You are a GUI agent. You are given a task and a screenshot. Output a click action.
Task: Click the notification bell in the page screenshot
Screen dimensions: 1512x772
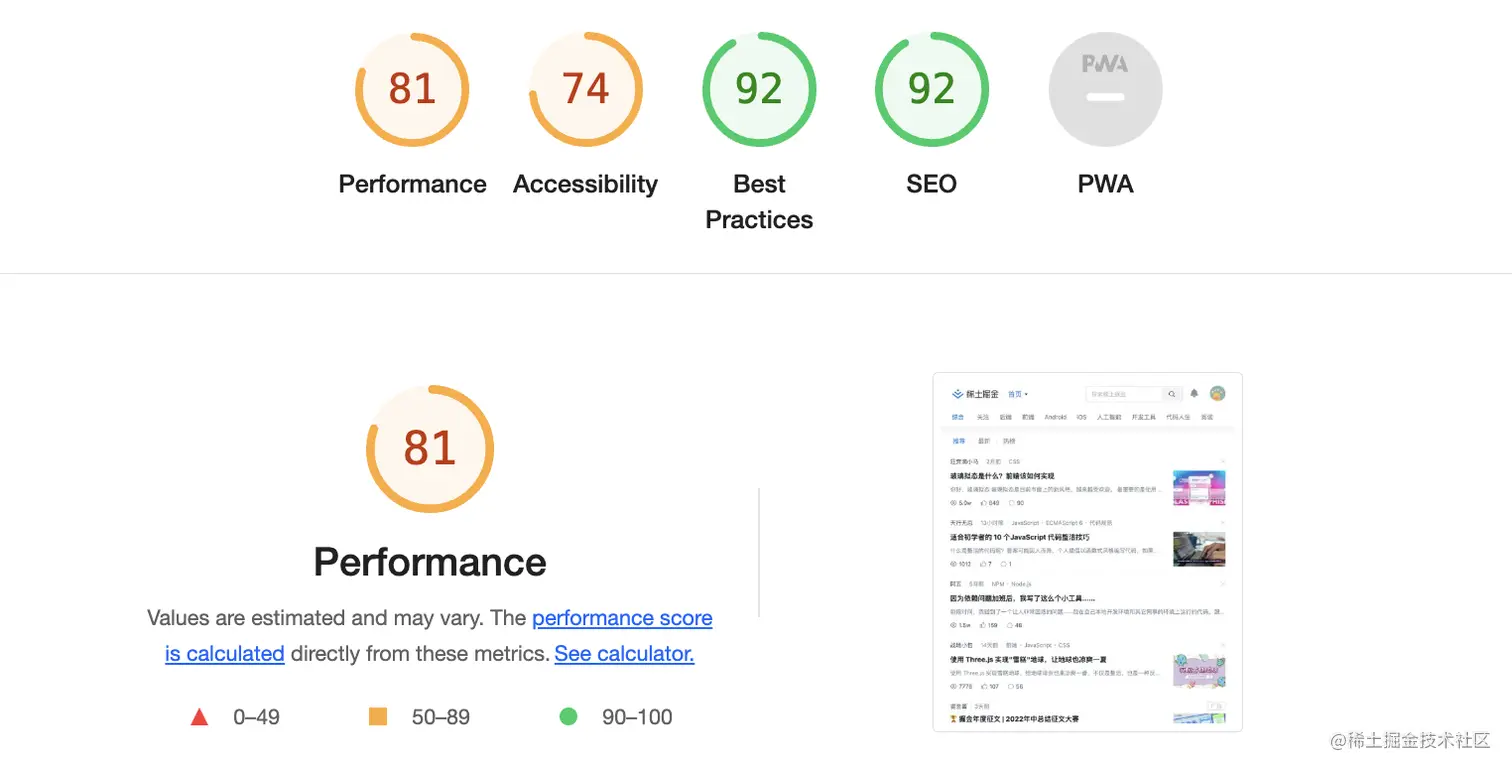coord(1194,394)
